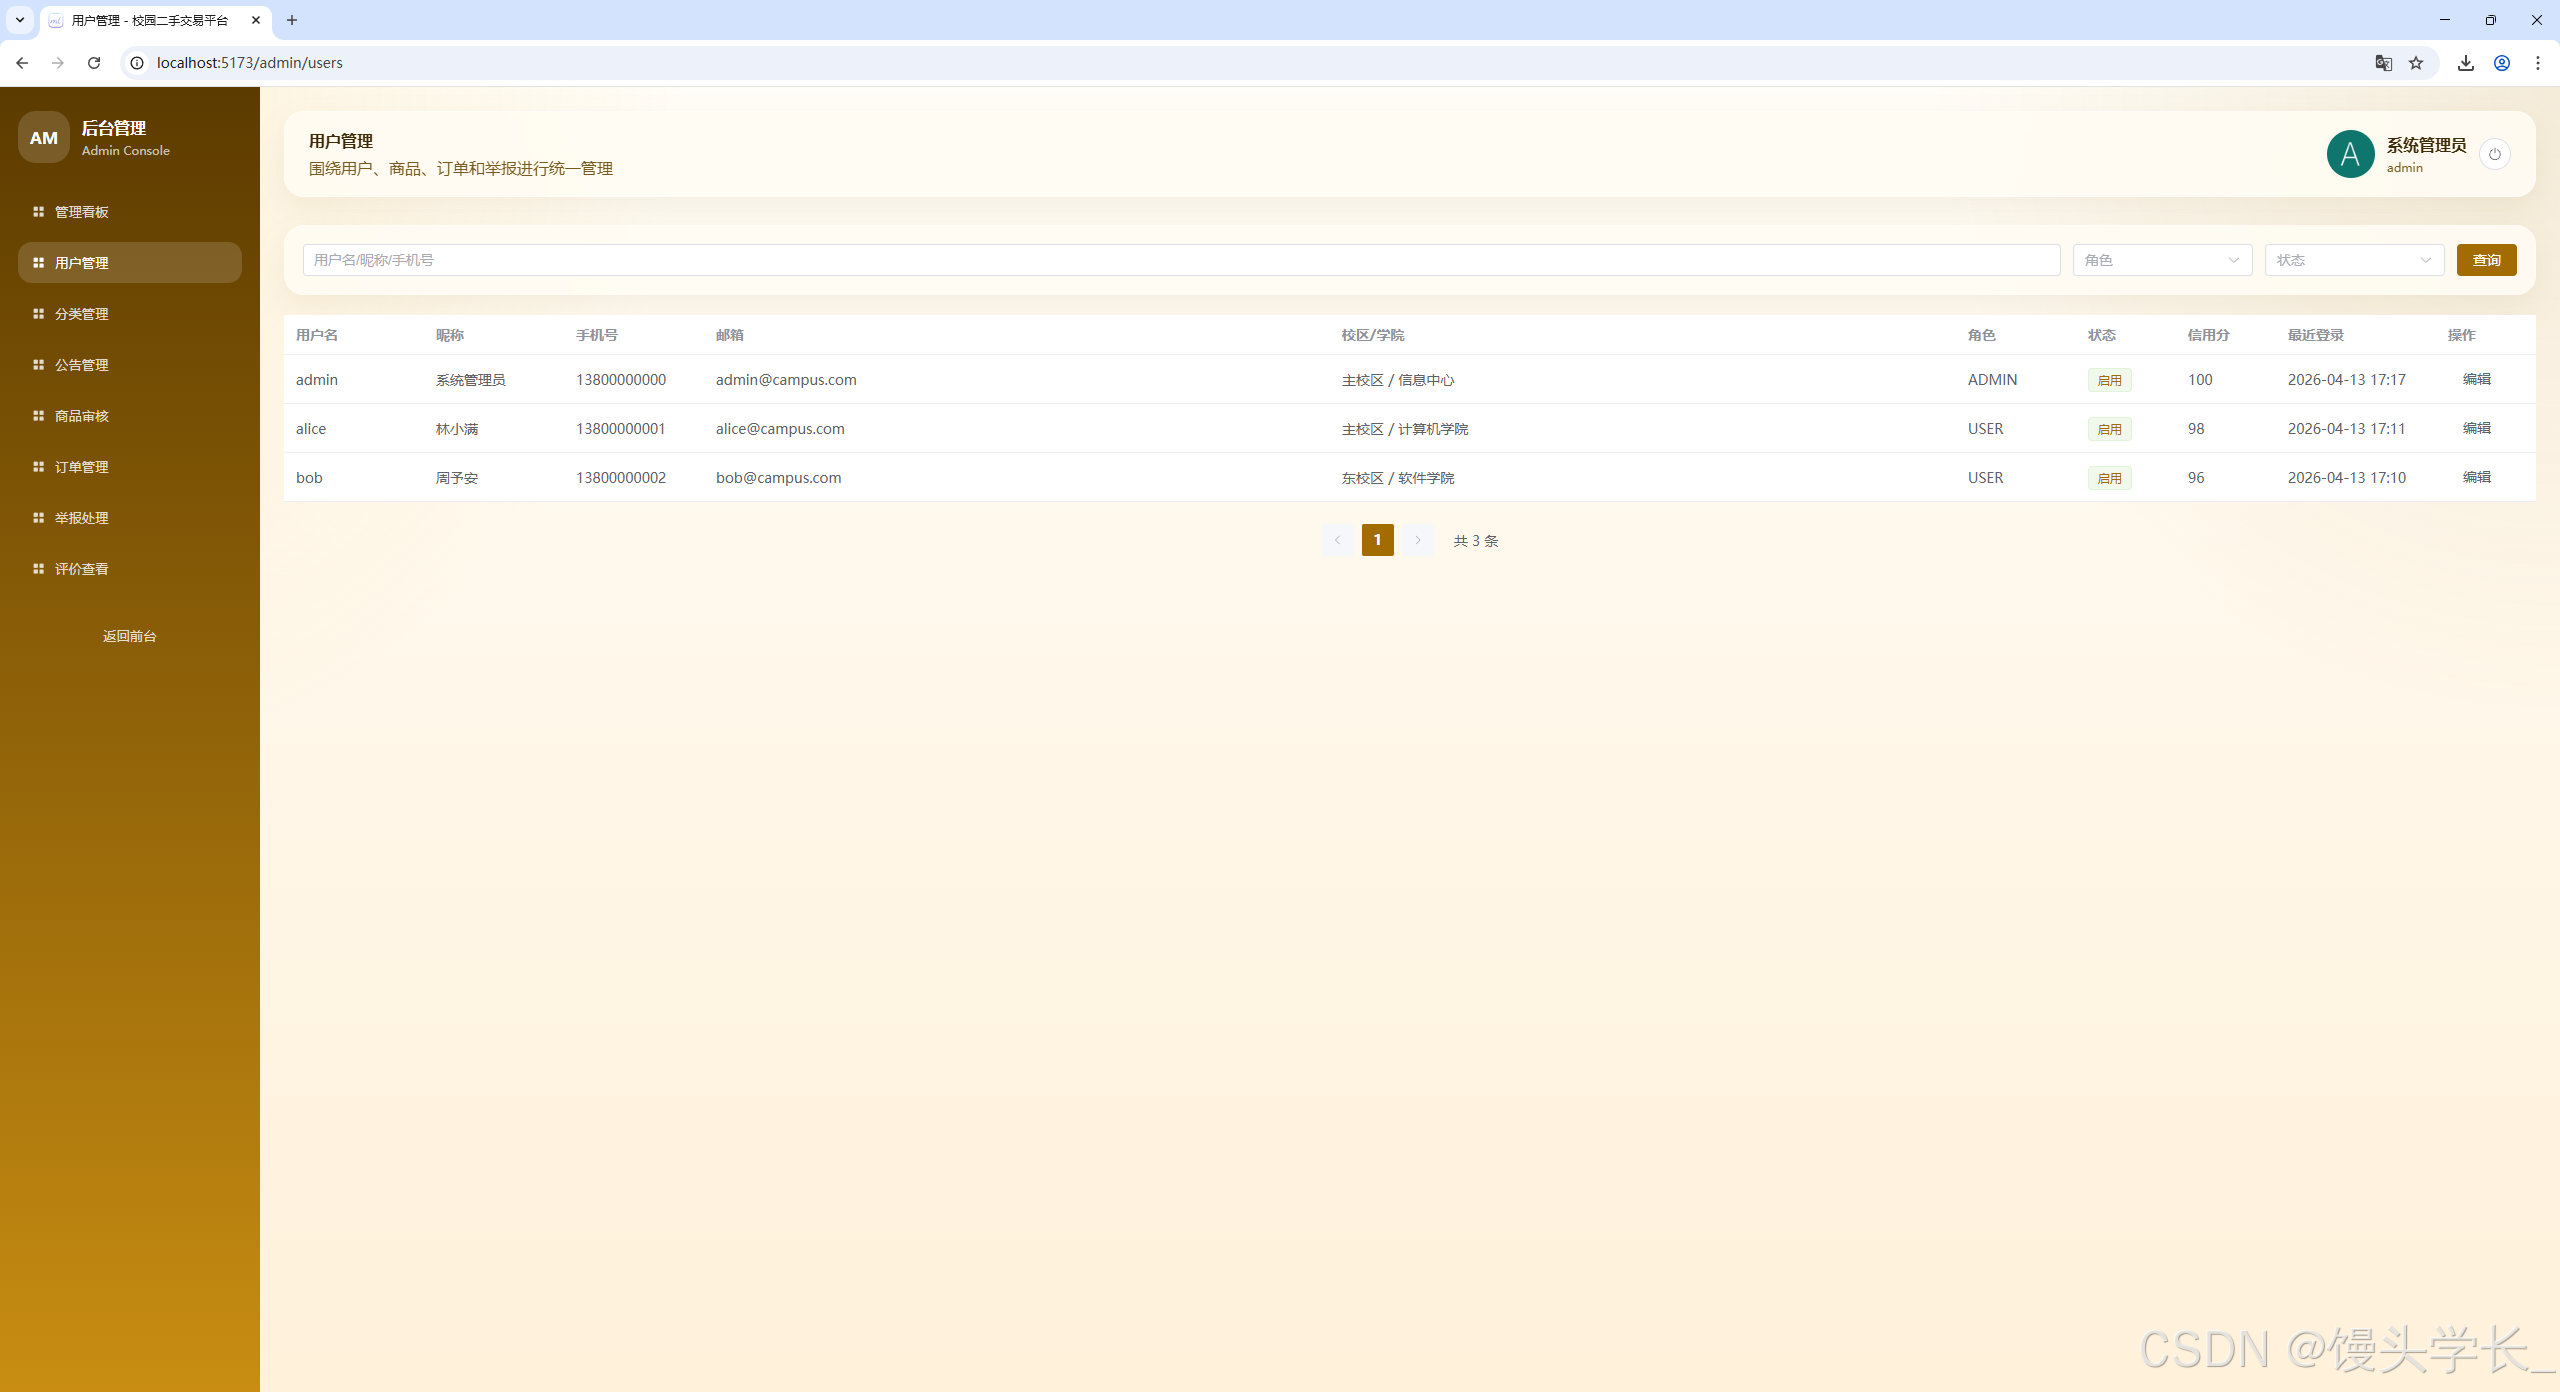Click alice@campus.com email cell
This screenshot has height=1392, width=2560.
point(780,429)
